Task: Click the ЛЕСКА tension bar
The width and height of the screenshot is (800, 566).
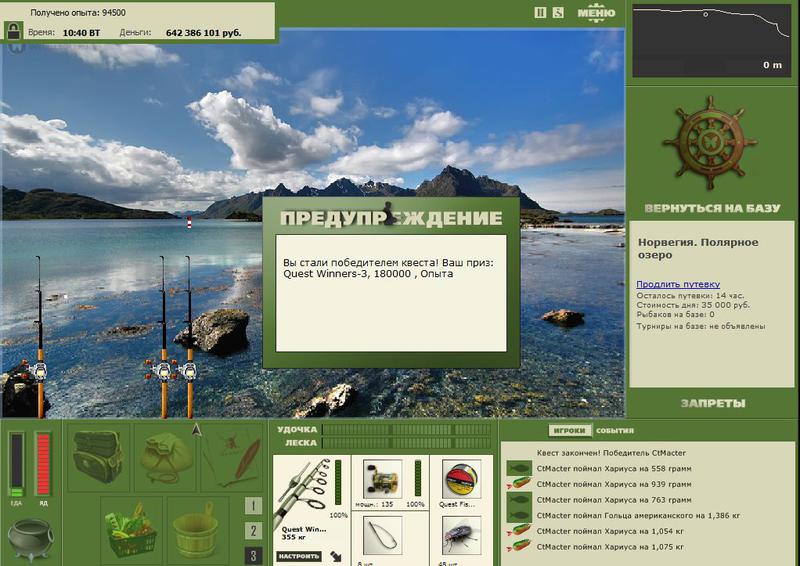Action: [407, 443]
